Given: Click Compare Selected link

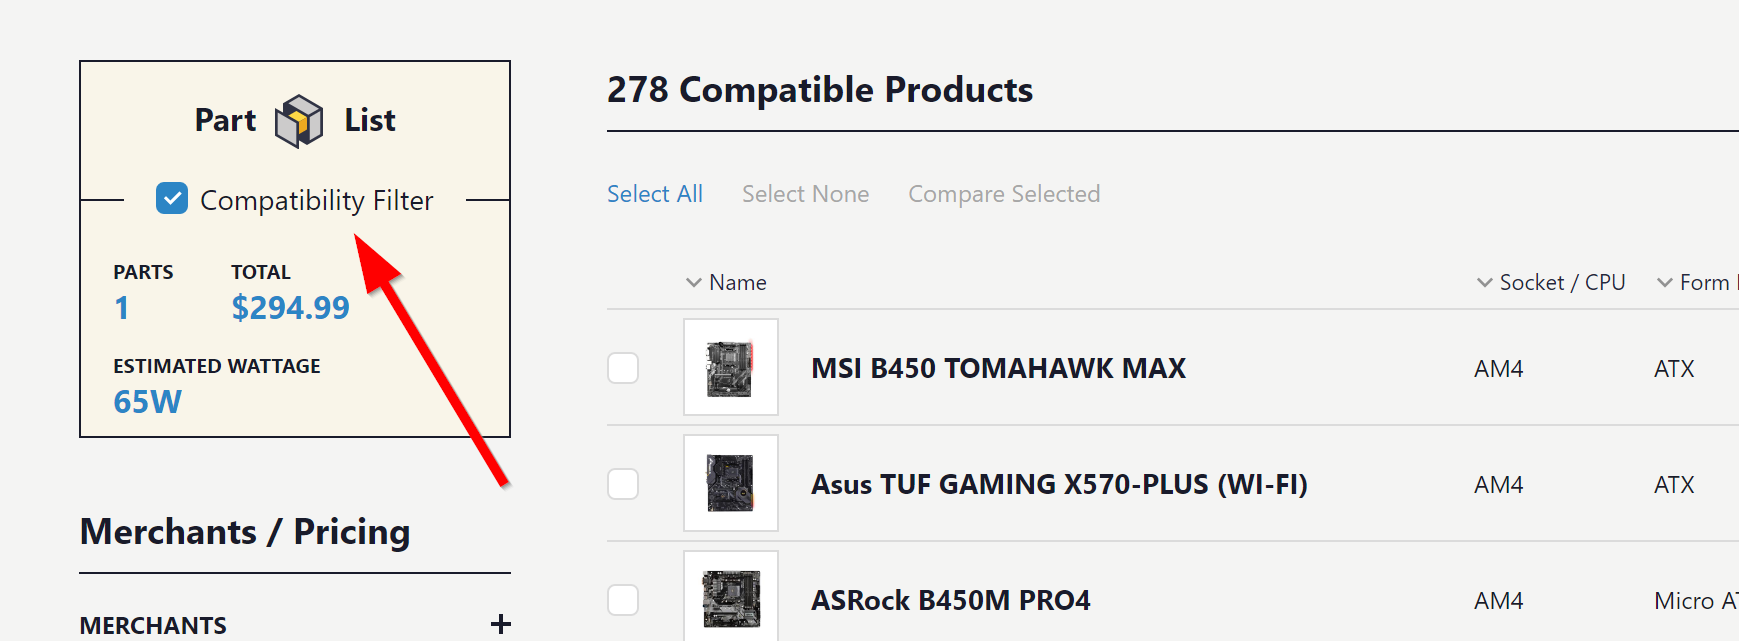Looking at the screenshot, I should 1004,194.
